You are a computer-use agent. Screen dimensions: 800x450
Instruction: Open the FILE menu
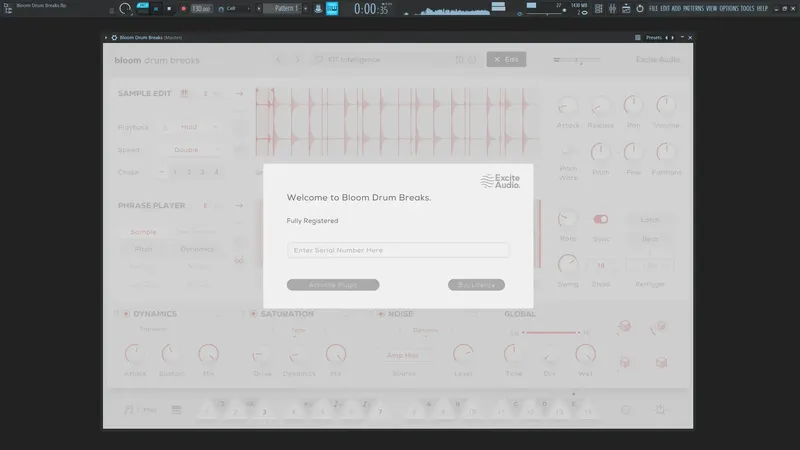click(653, 9)
